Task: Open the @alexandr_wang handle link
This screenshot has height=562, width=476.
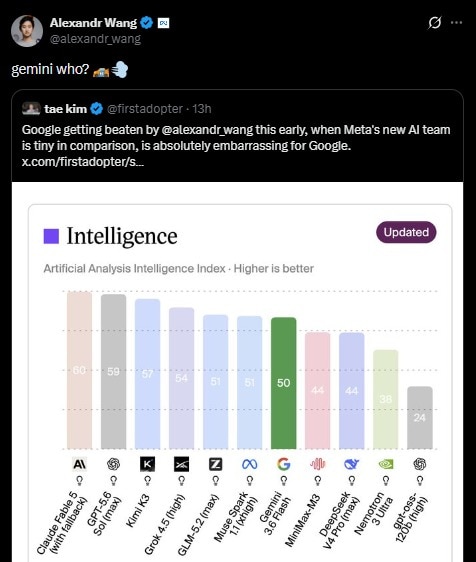Action: point(95,39)
